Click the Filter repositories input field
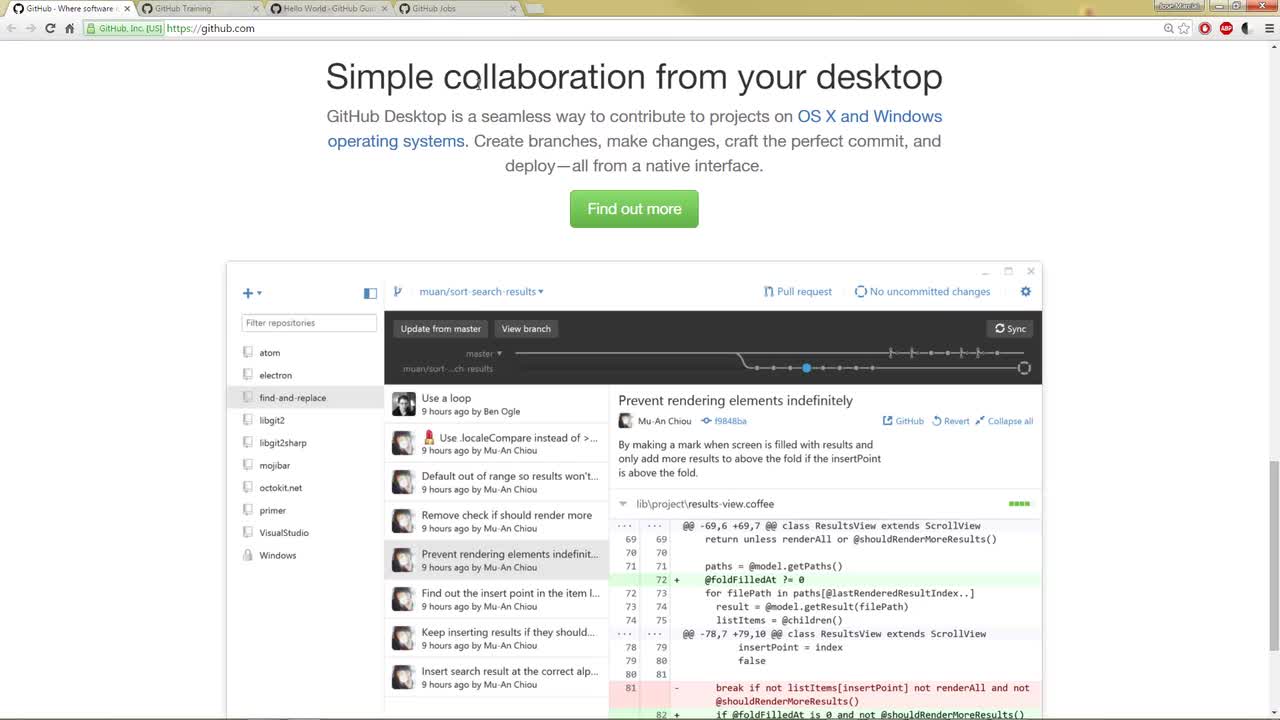 point(309,323)
